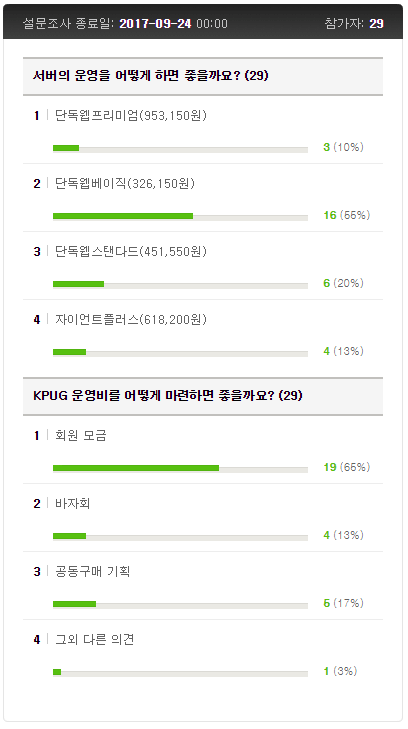Click the 바자회 option label

(x=72, y=503)
